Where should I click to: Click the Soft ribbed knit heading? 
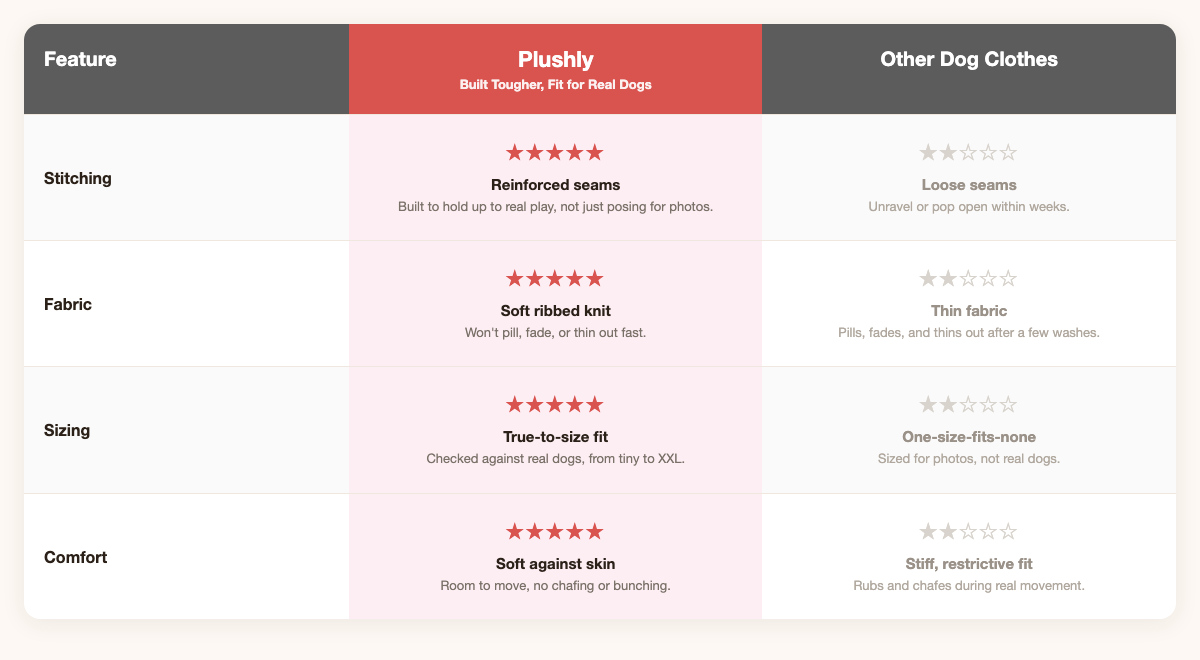(555, 311)
